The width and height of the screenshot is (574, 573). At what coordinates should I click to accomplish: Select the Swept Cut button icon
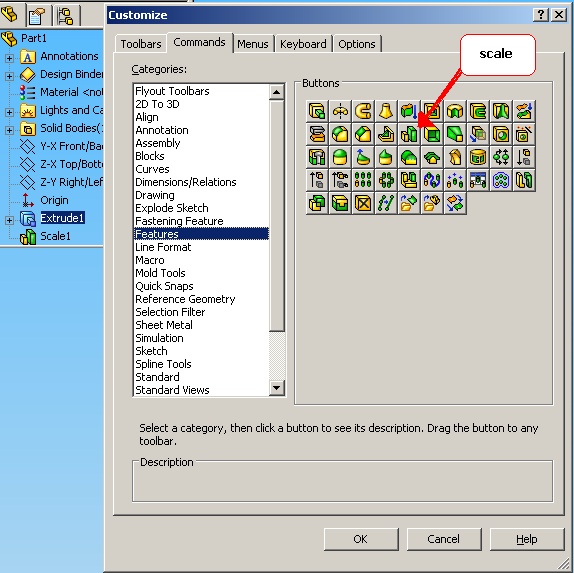coord(478,111)
